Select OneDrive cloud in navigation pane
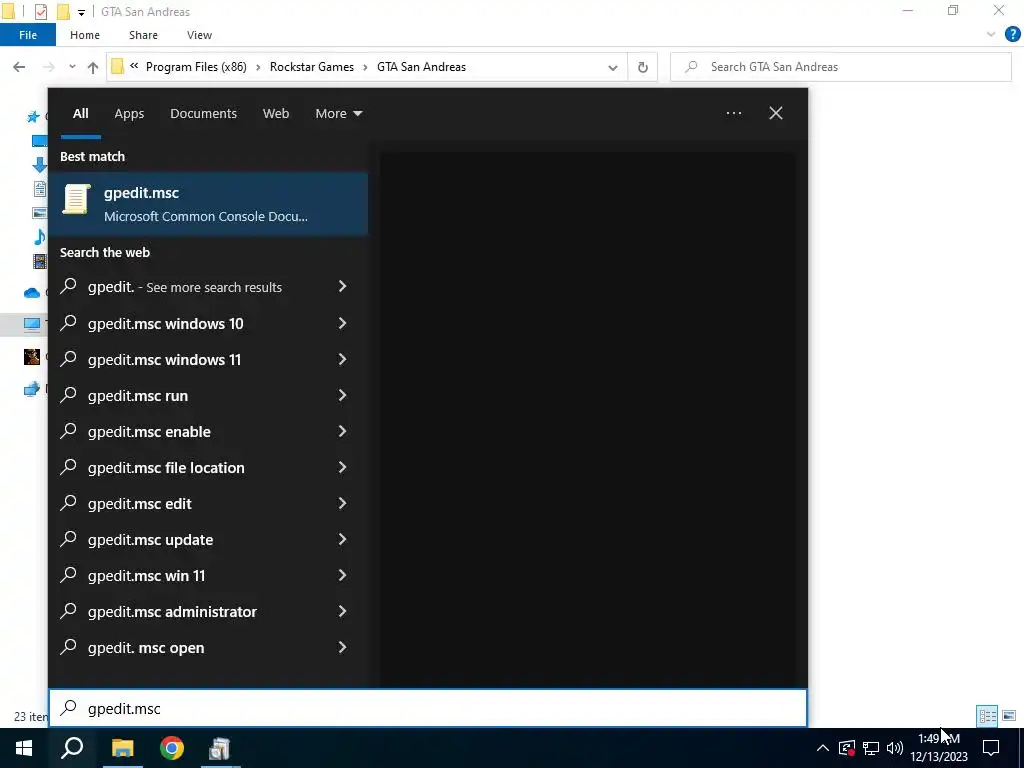 point(32,293)
